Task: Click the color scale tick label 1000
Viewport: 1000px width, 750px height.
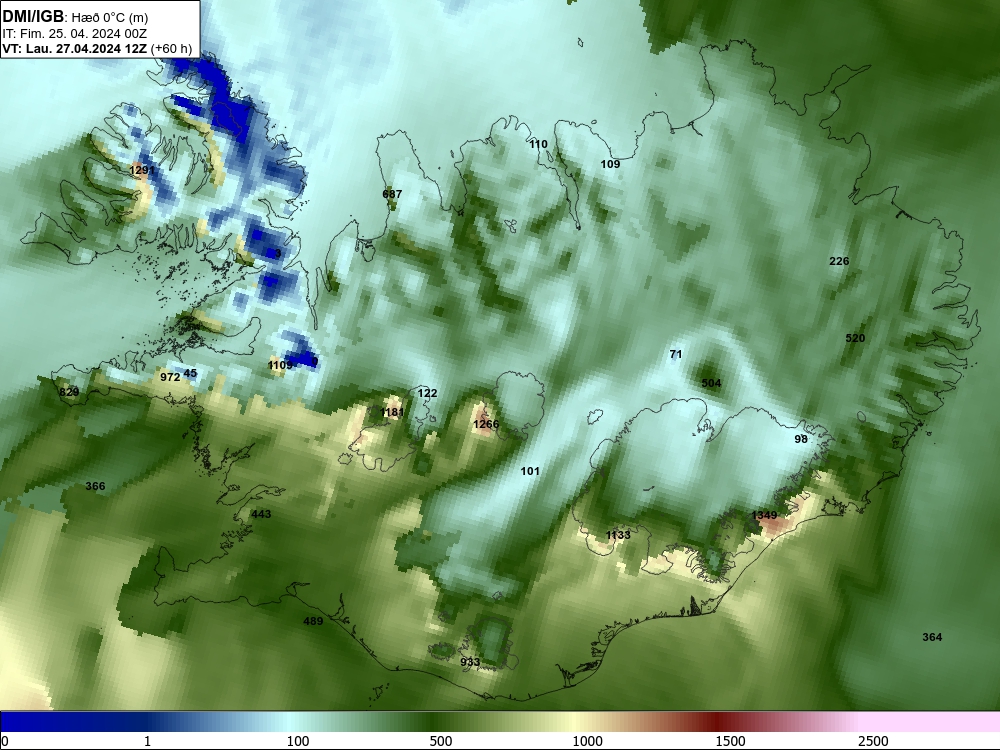Action: 587,741
